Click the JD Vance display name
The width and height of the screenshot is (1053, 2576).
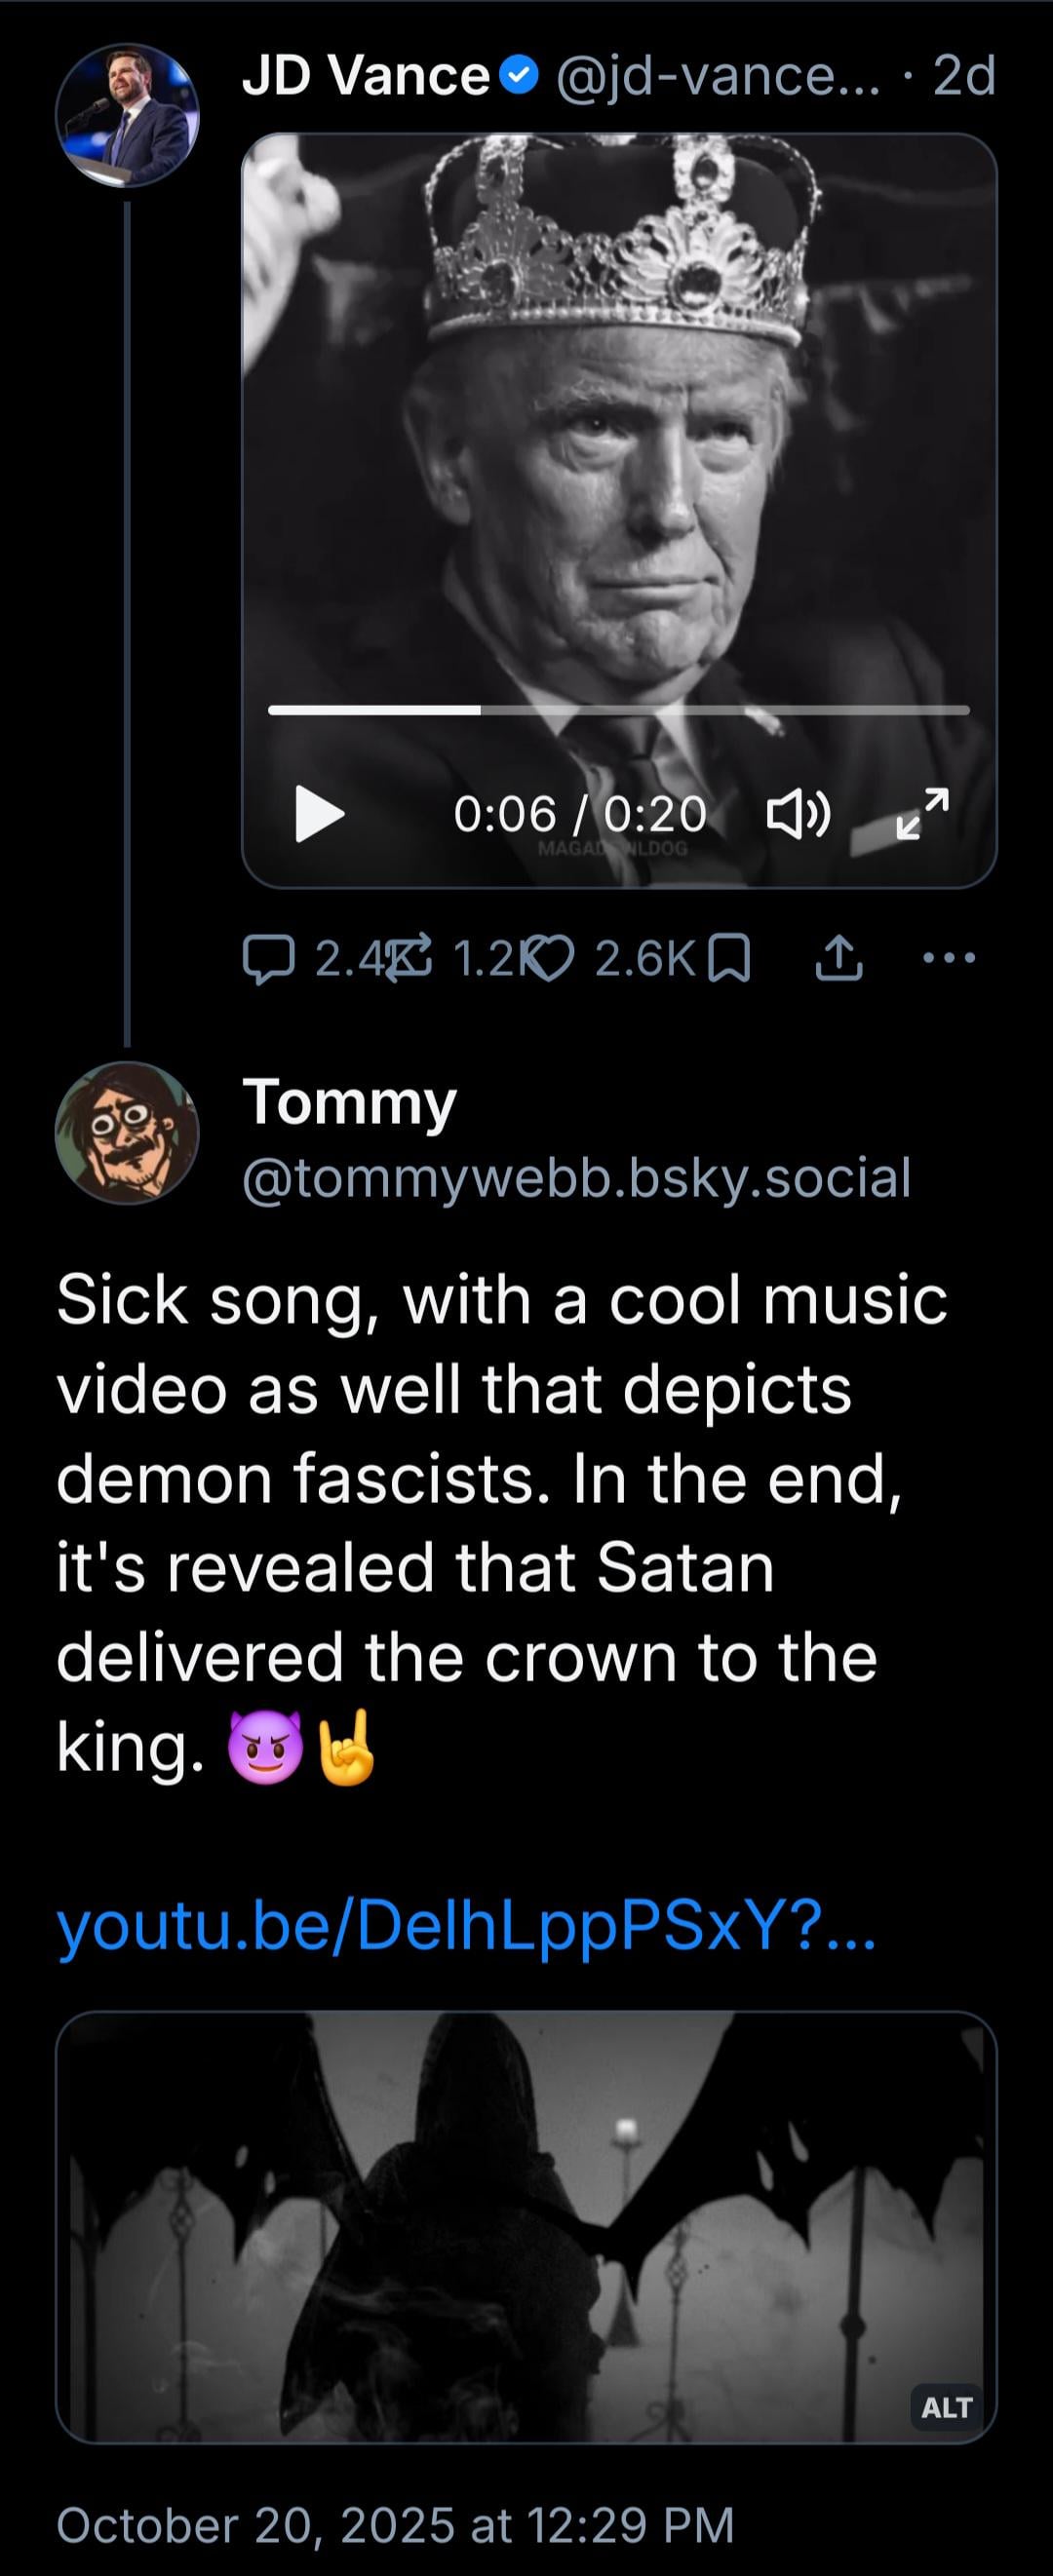[365, 76]
